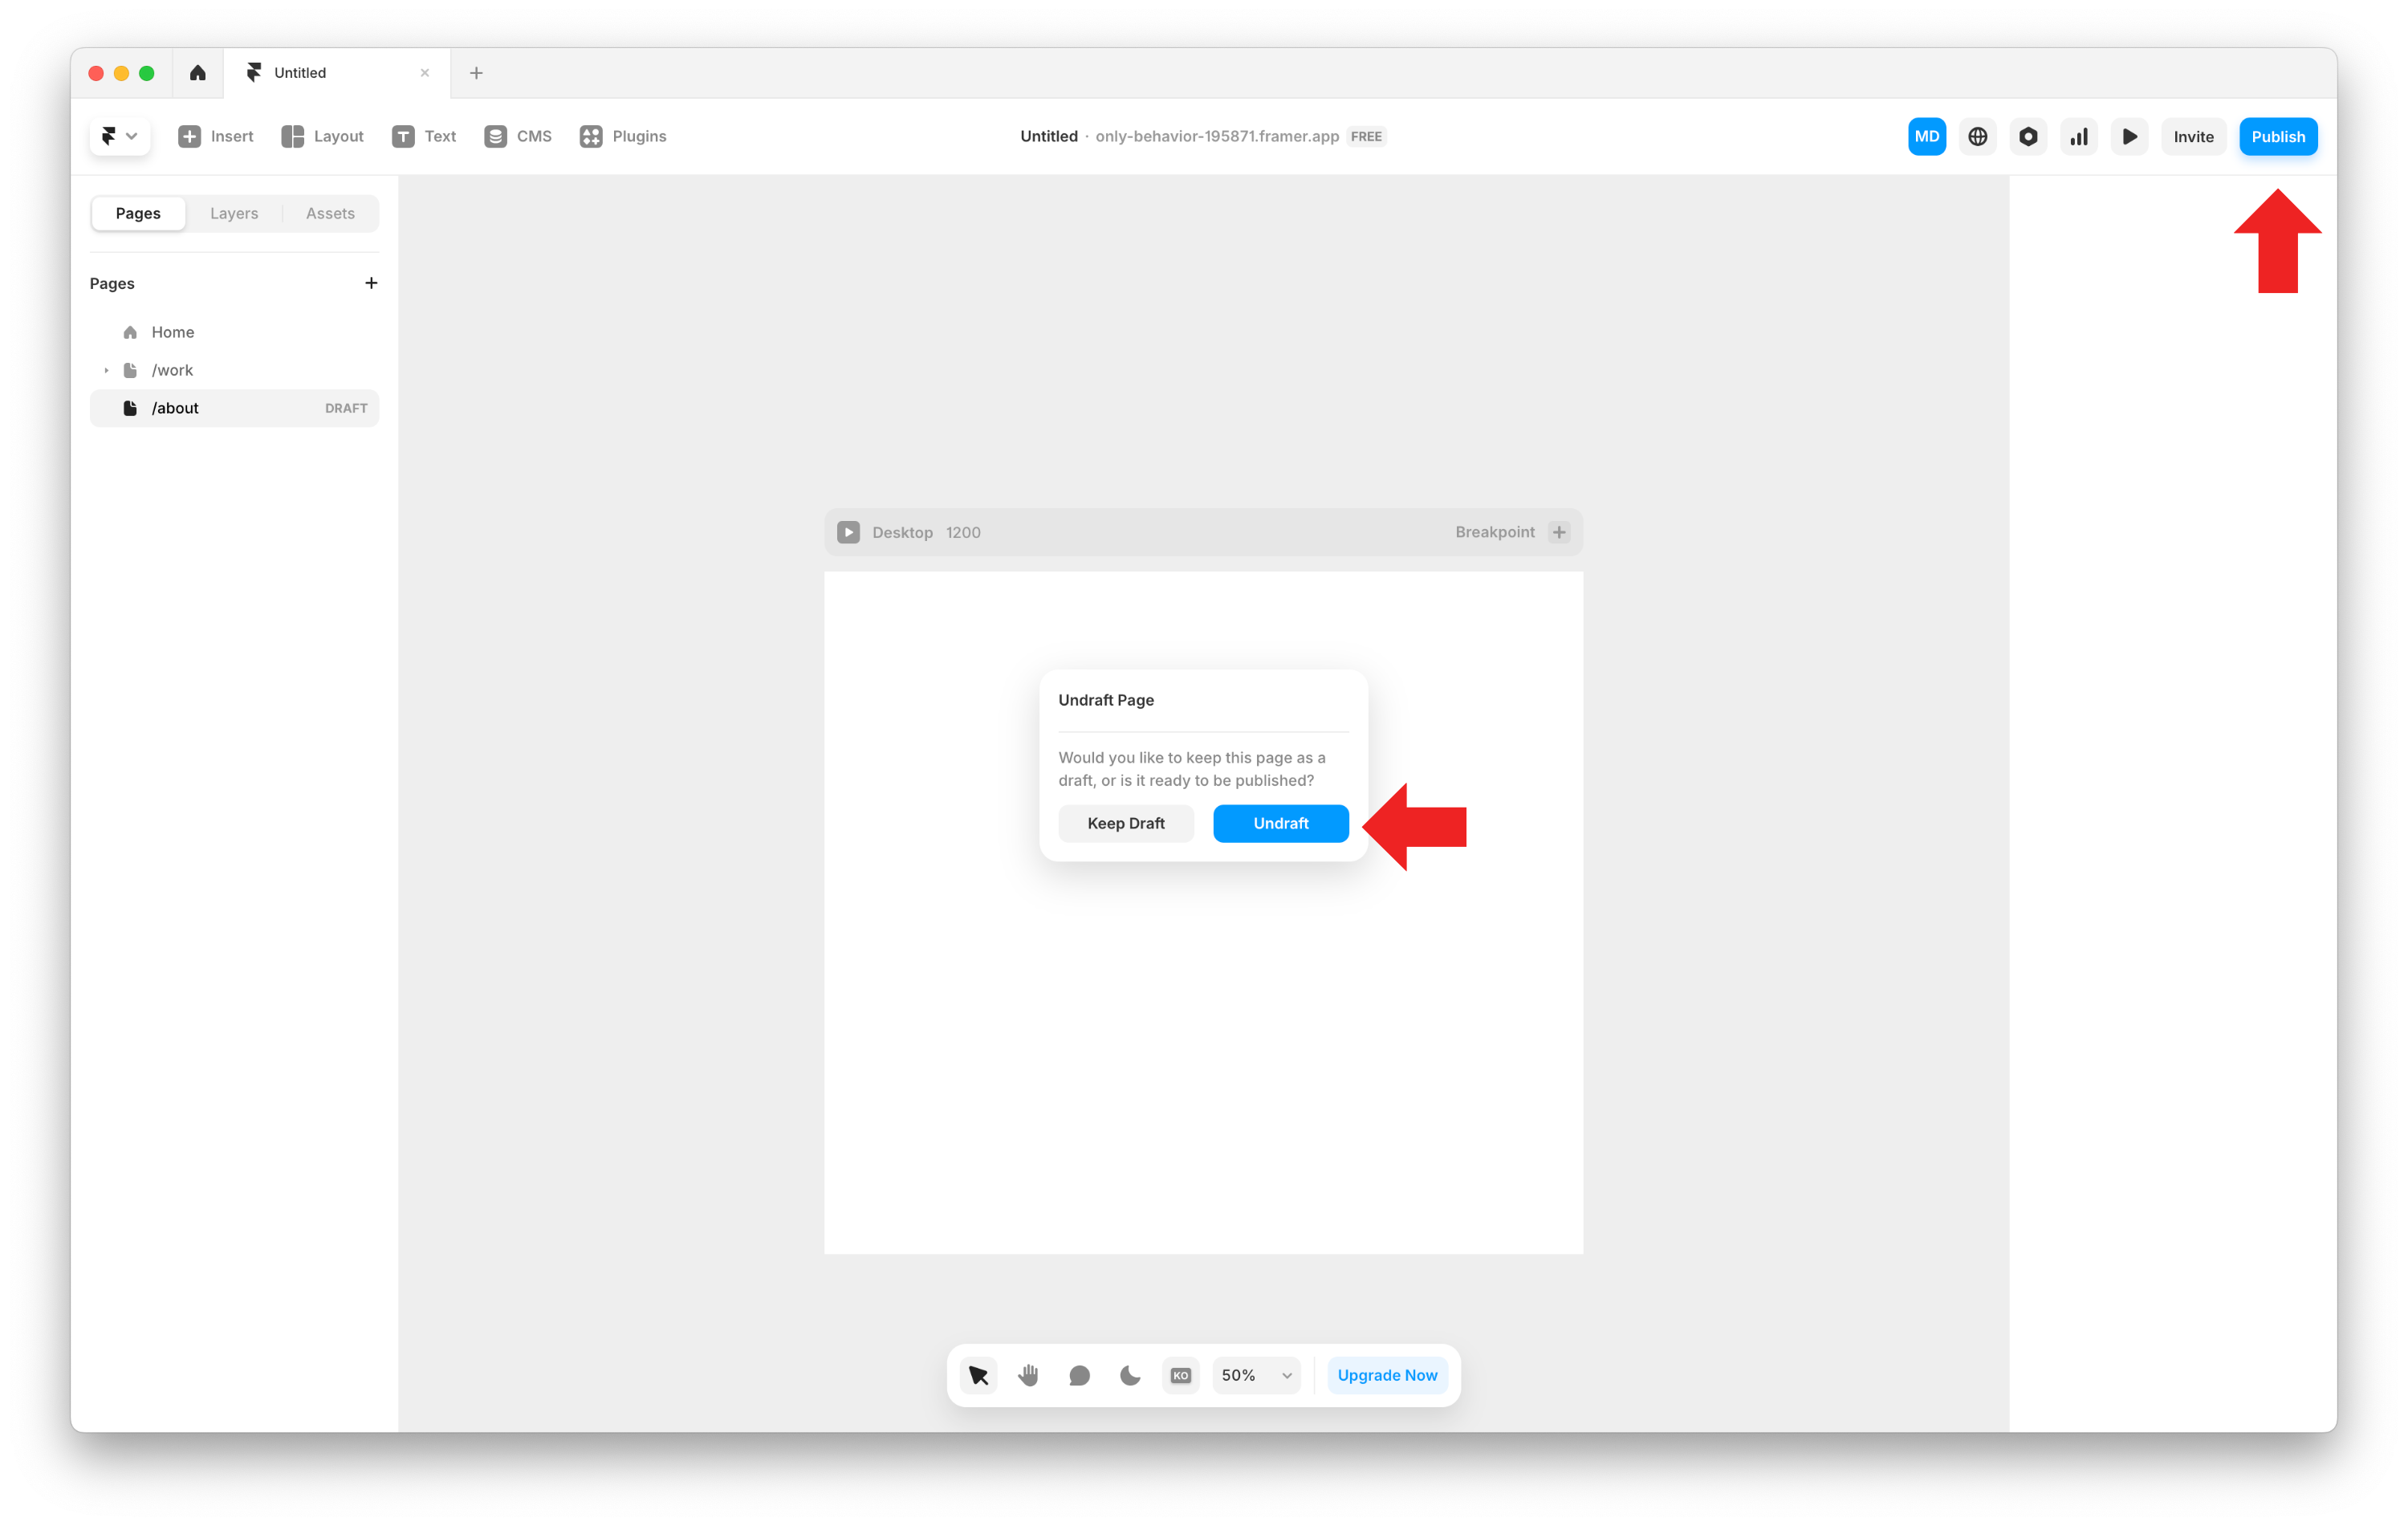Add a new page with plus icon
Viewport: 2408px width, 1526px height.
371,283
